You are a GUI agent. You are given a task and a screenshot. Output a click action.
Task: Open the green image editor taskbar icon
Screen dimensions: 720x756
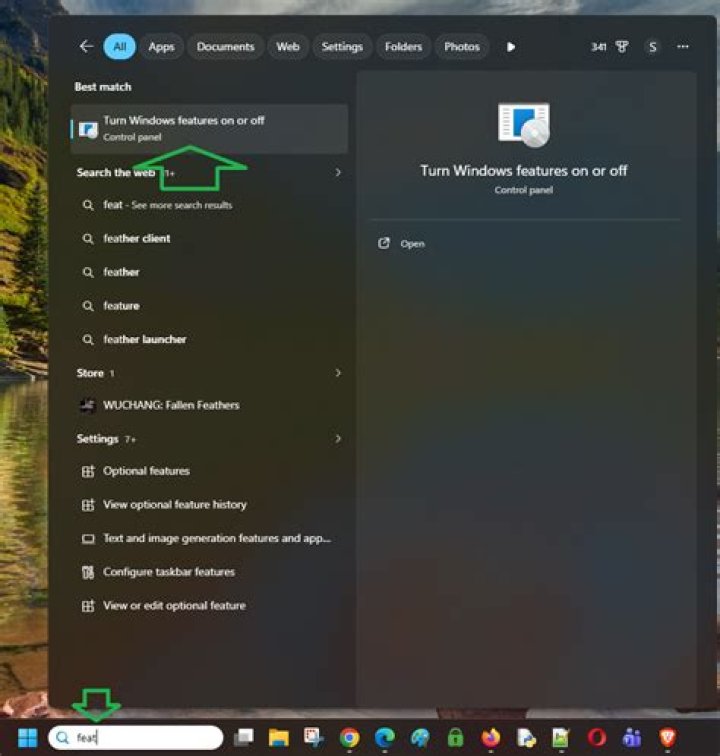pyautogui.click(x=561, y=738)
